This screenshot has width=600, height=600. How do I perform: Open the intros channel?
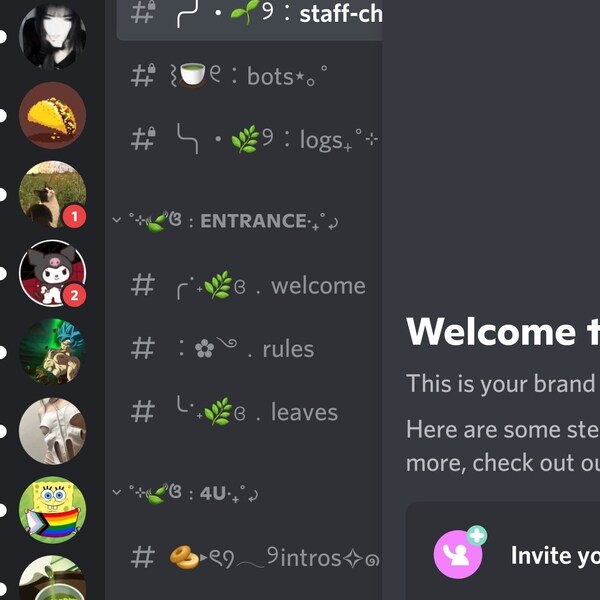tap(249, 557)
